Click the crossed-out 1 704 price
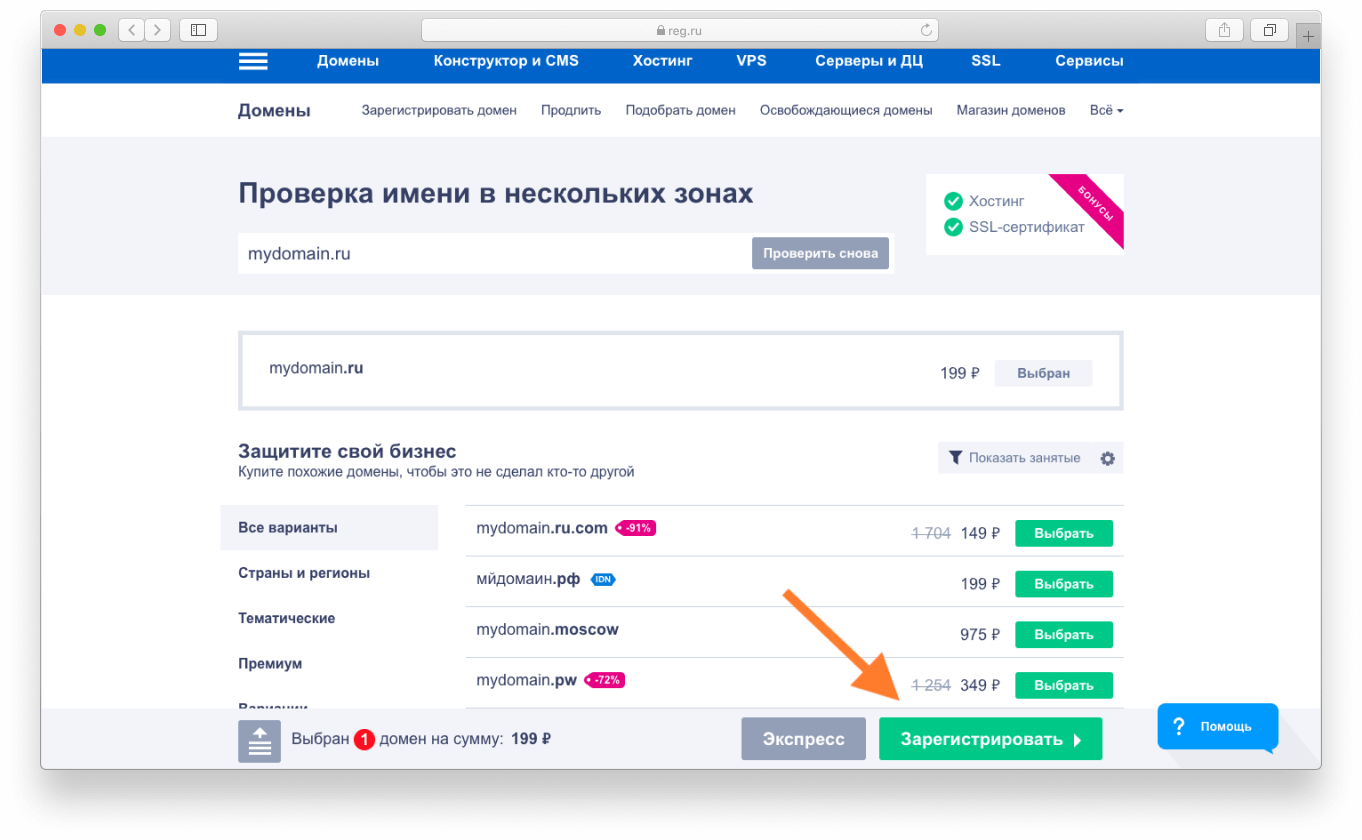 tap(931, 533)
